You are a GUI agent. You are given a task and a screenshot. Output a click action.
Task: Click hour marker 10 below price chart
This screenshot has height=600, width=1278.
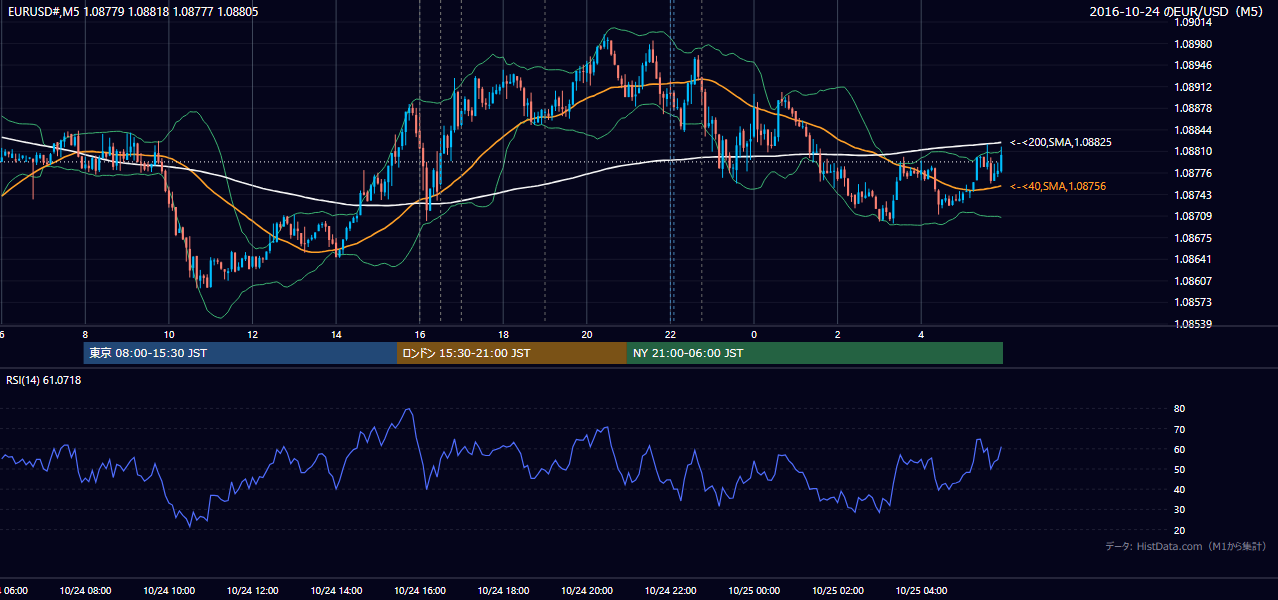169,334
